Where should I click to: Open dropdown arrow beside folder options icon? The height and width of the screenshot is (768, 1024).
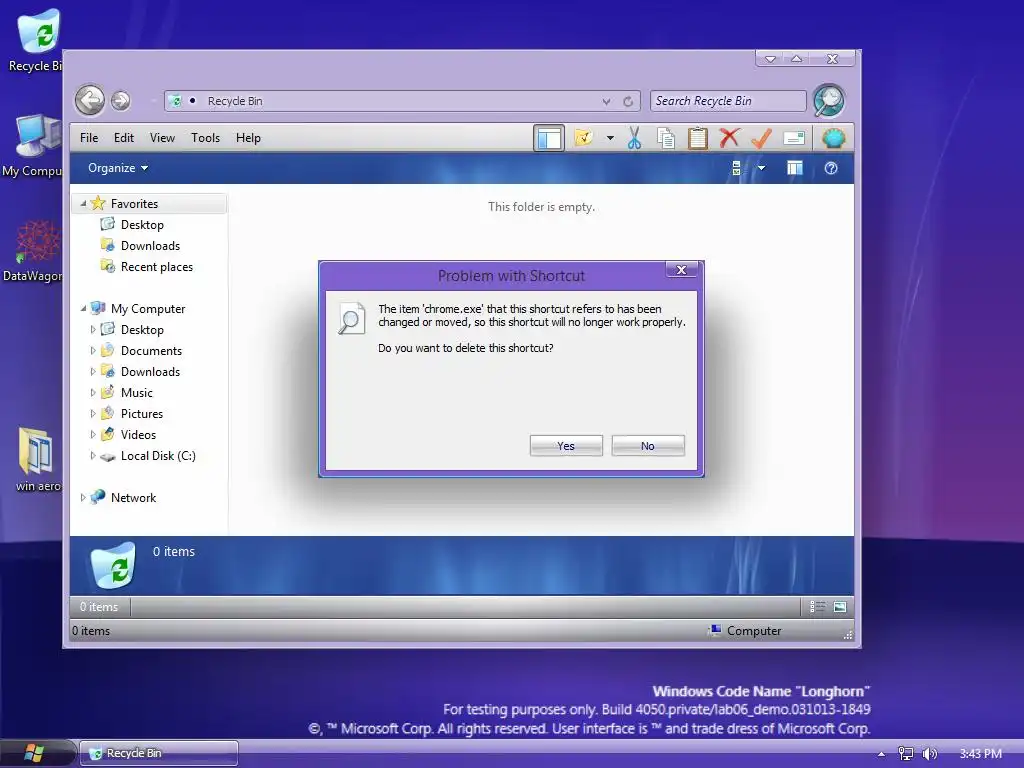610,138
